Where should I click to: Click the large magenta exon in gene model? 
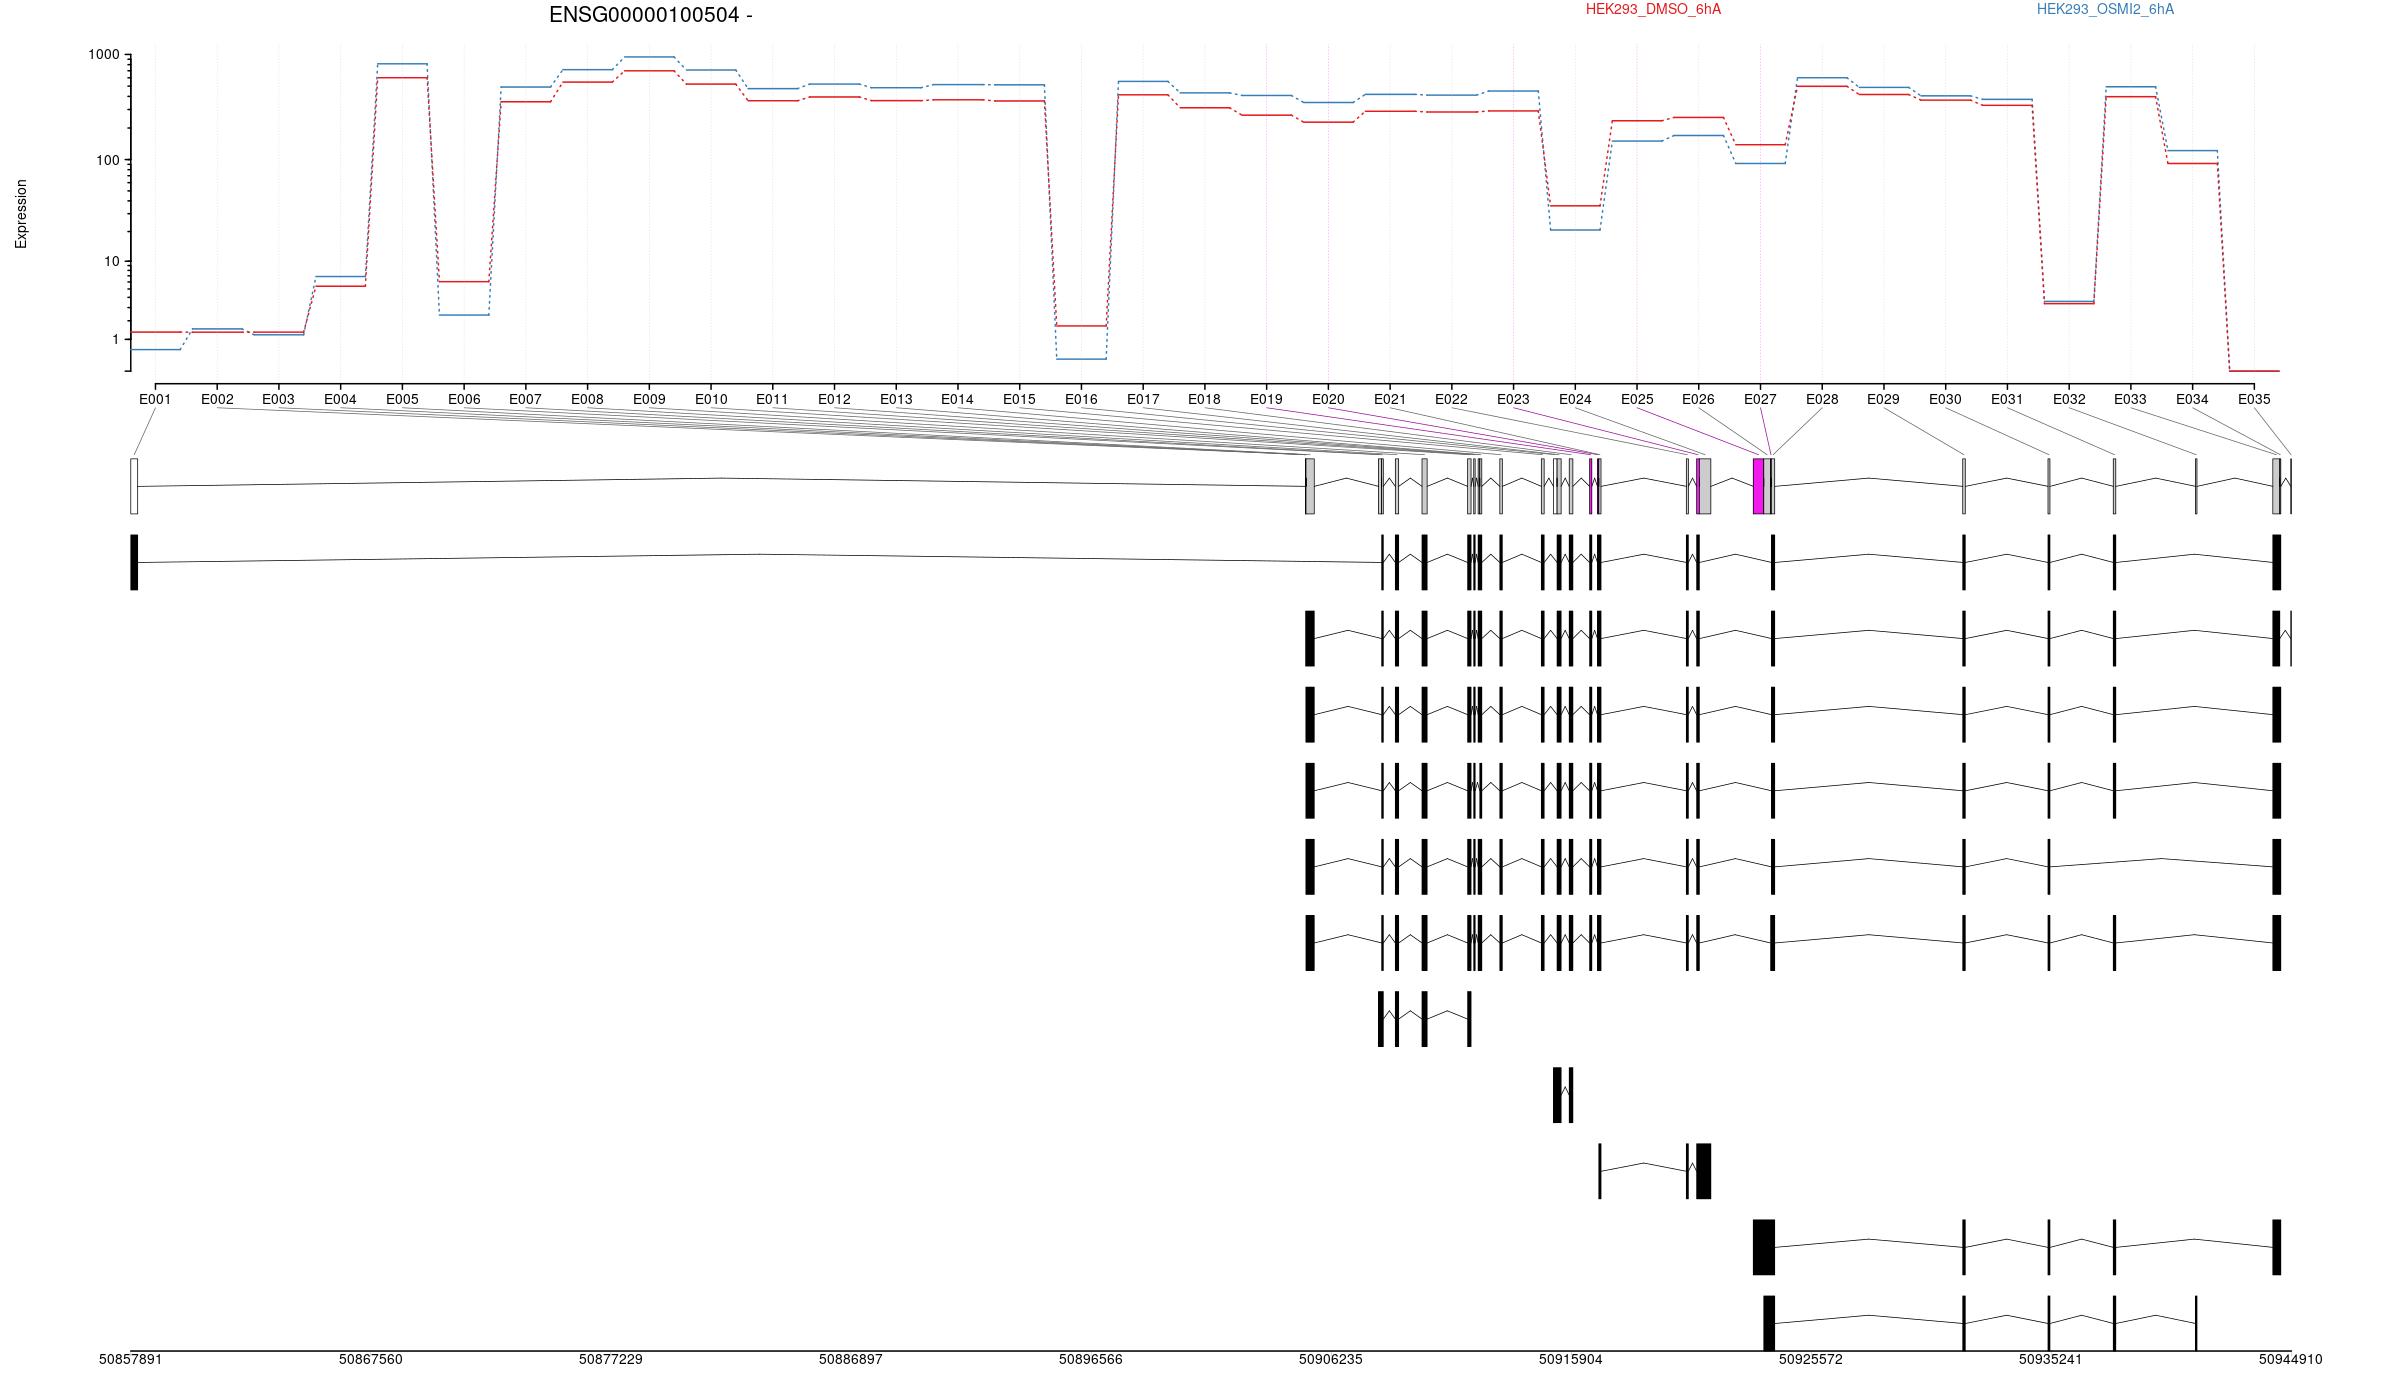[1758, 486]
